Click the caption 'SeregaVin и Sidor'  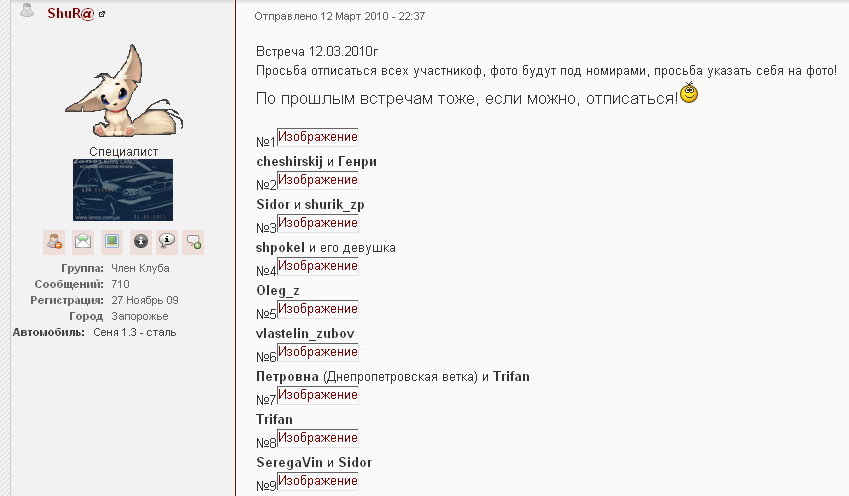[x=314, y=462]
